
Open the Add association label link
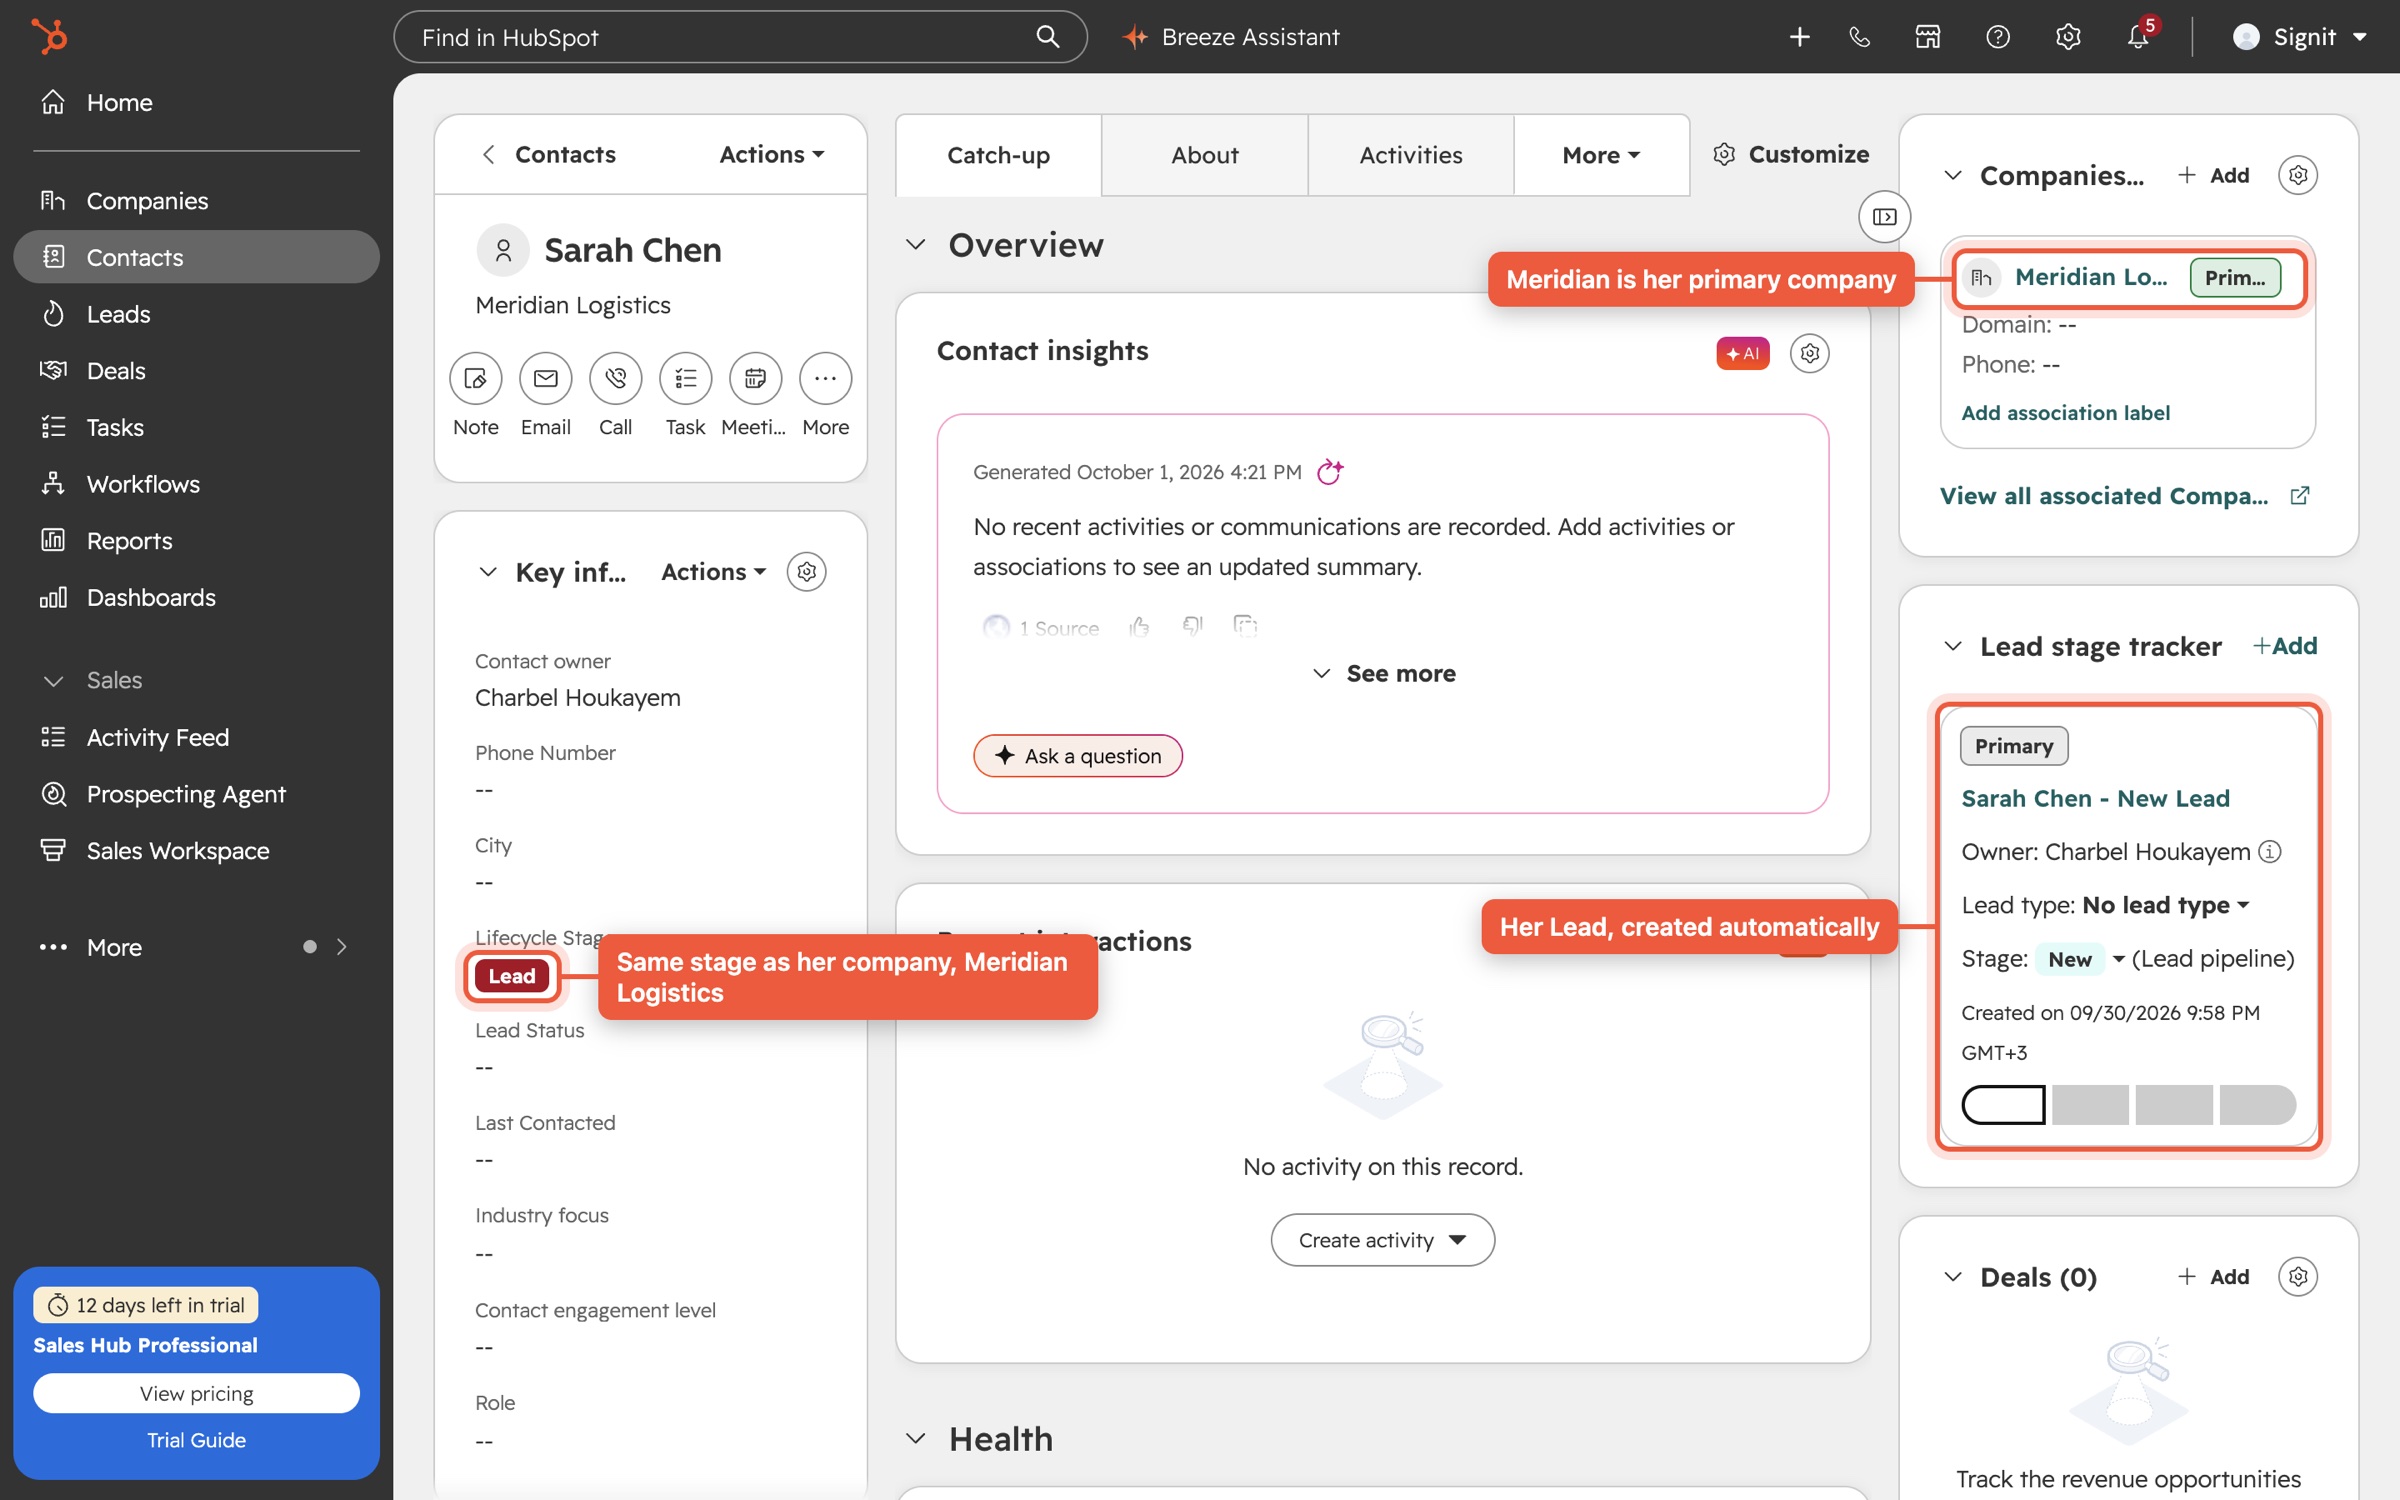[x=2065, y=412]
